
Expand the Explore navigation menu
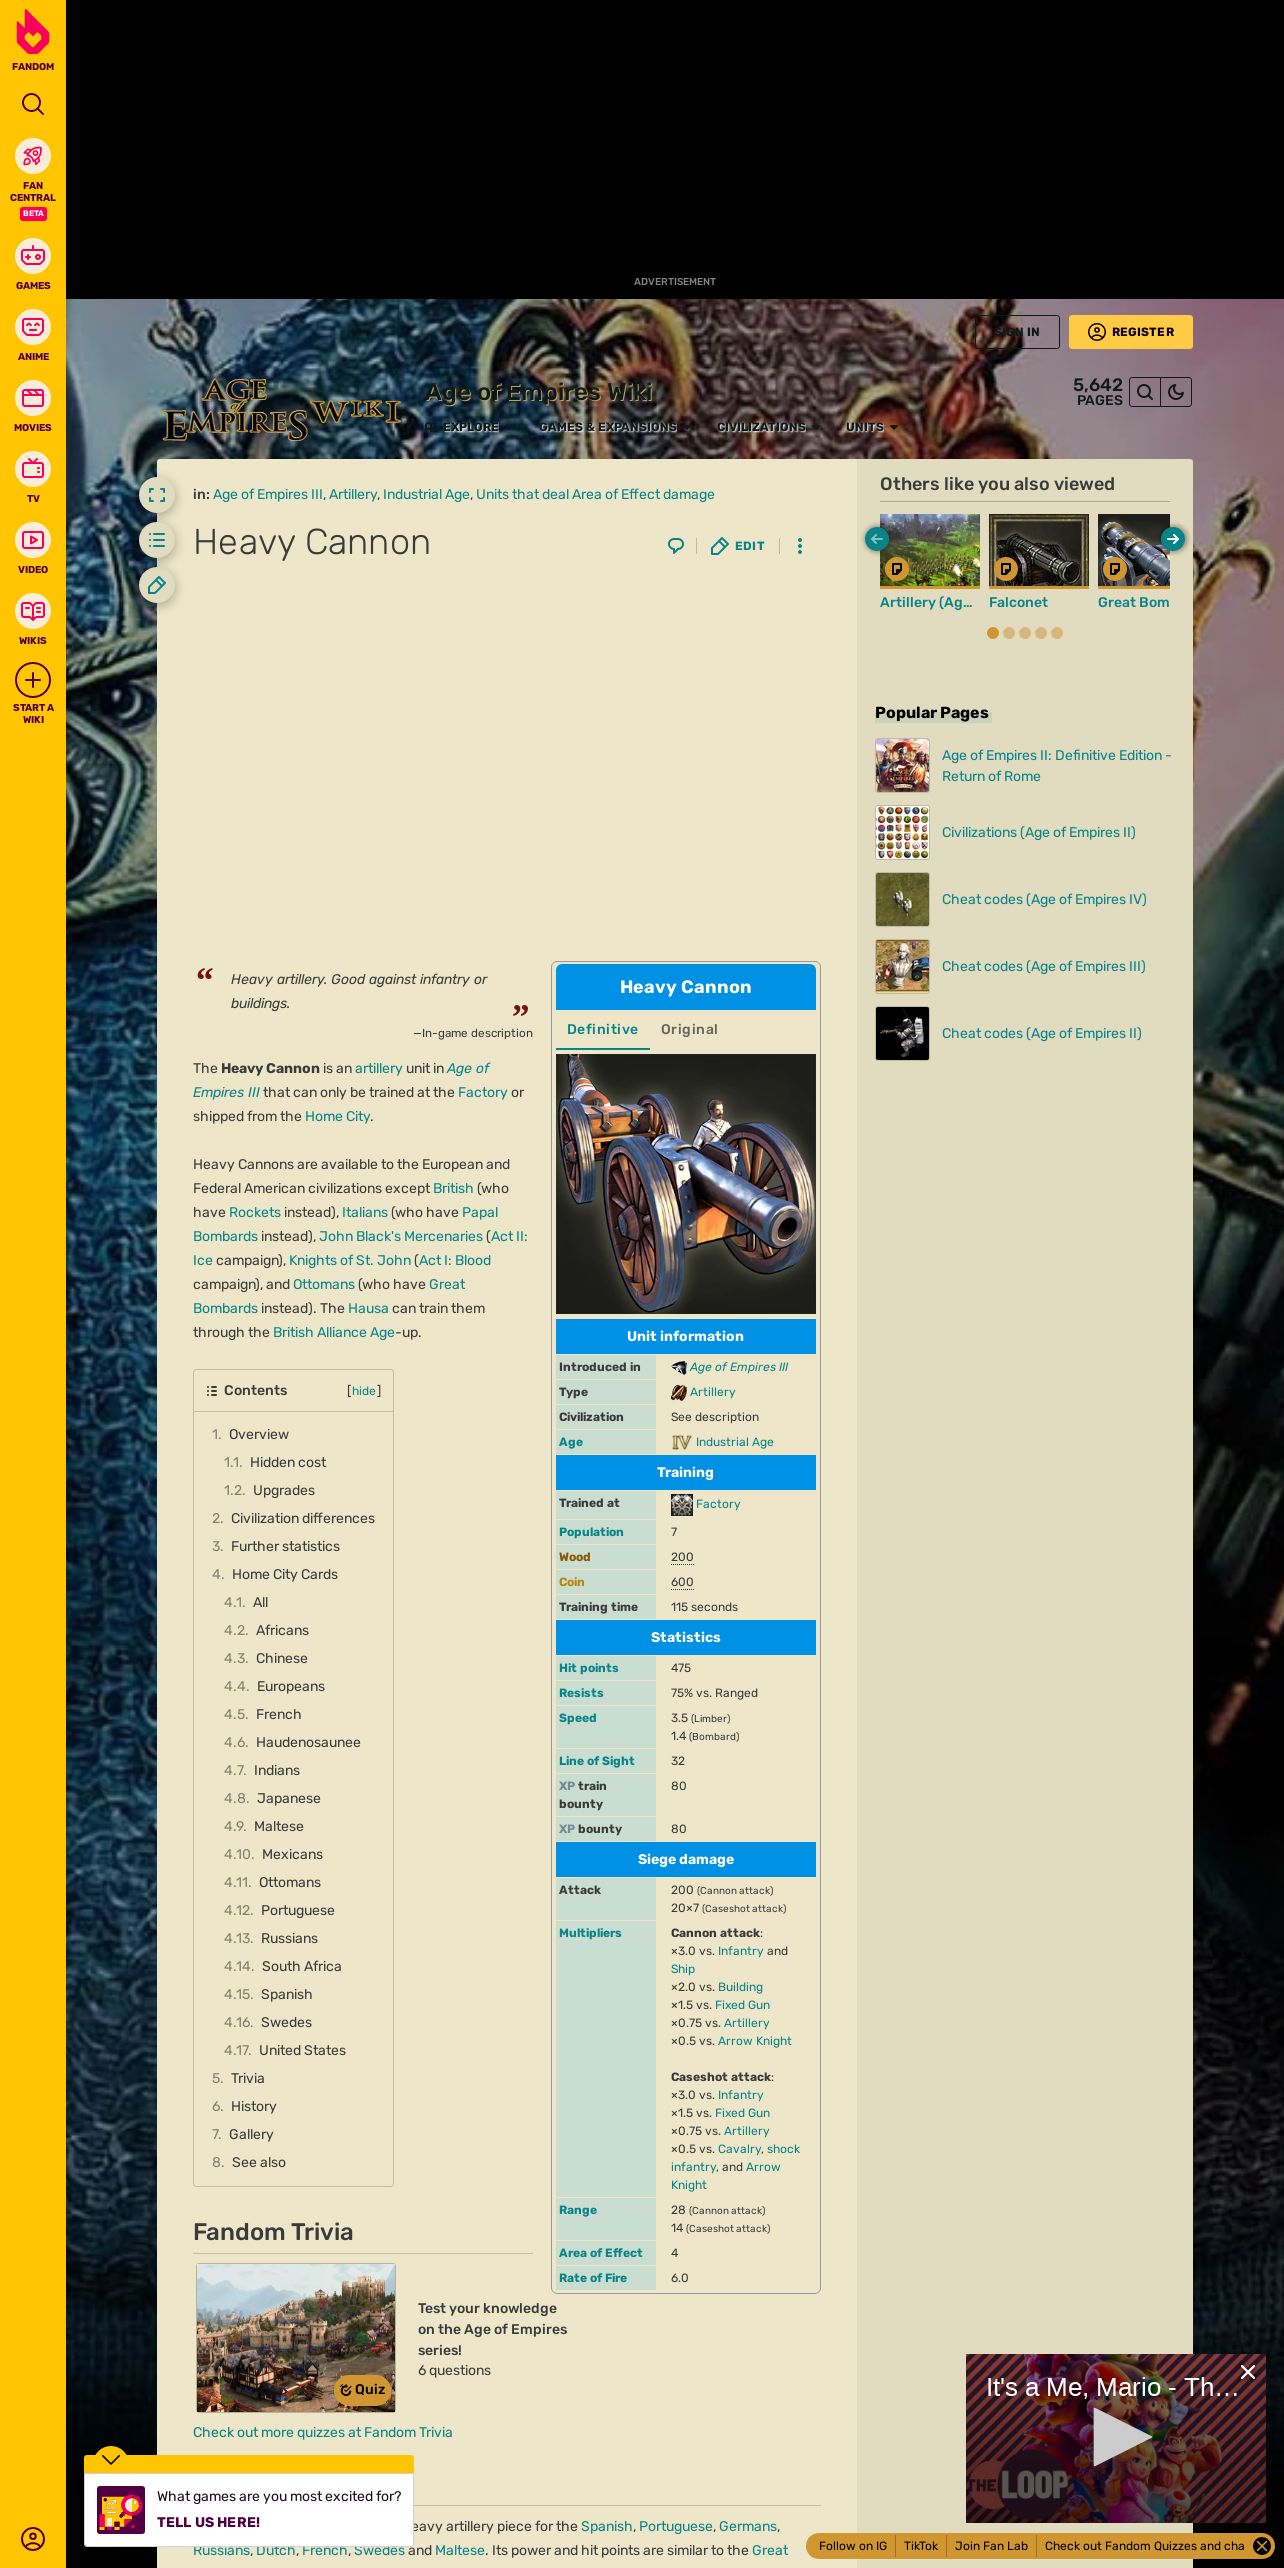[x=471, y=427]
